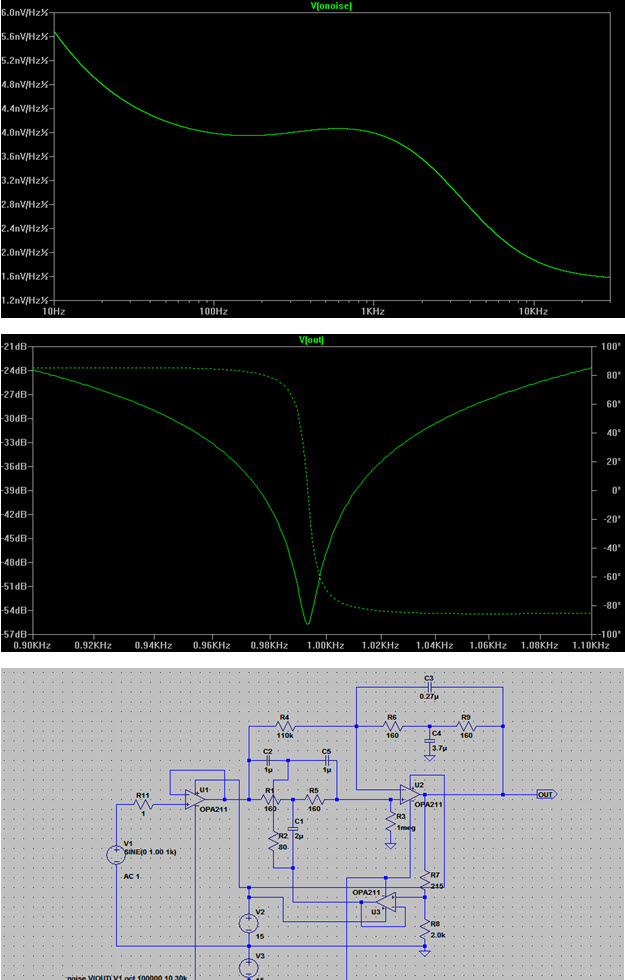The height and width of the screenshot is (980, 625).
Task: Select voltage source V2 symbol
Action: coord(249,922)
